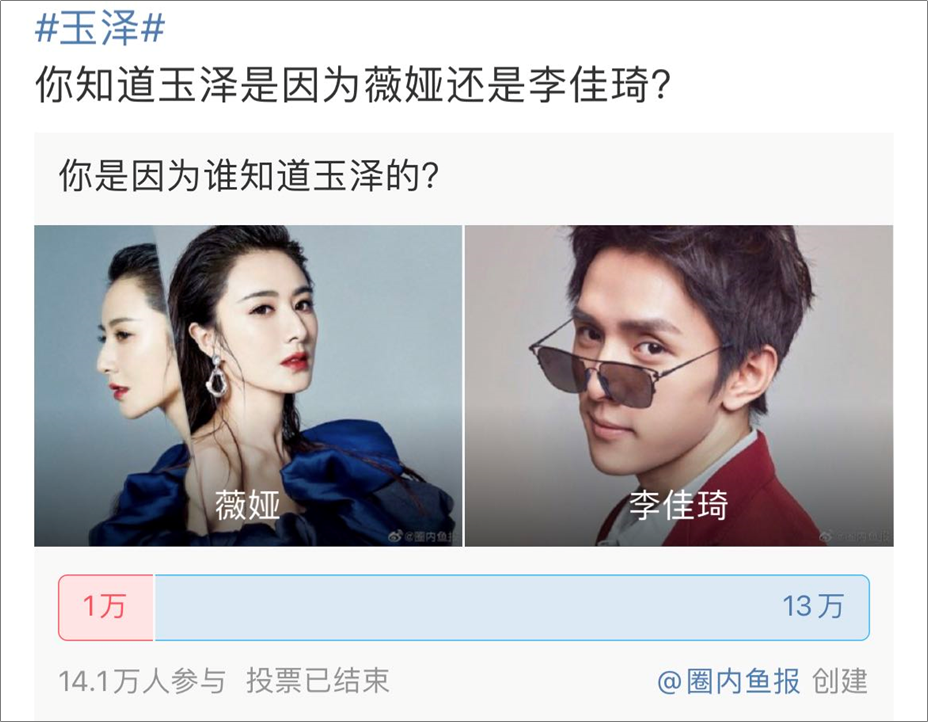Click the 14.1万人参与 participant count
Screen dimensions: 928x722
142,681
